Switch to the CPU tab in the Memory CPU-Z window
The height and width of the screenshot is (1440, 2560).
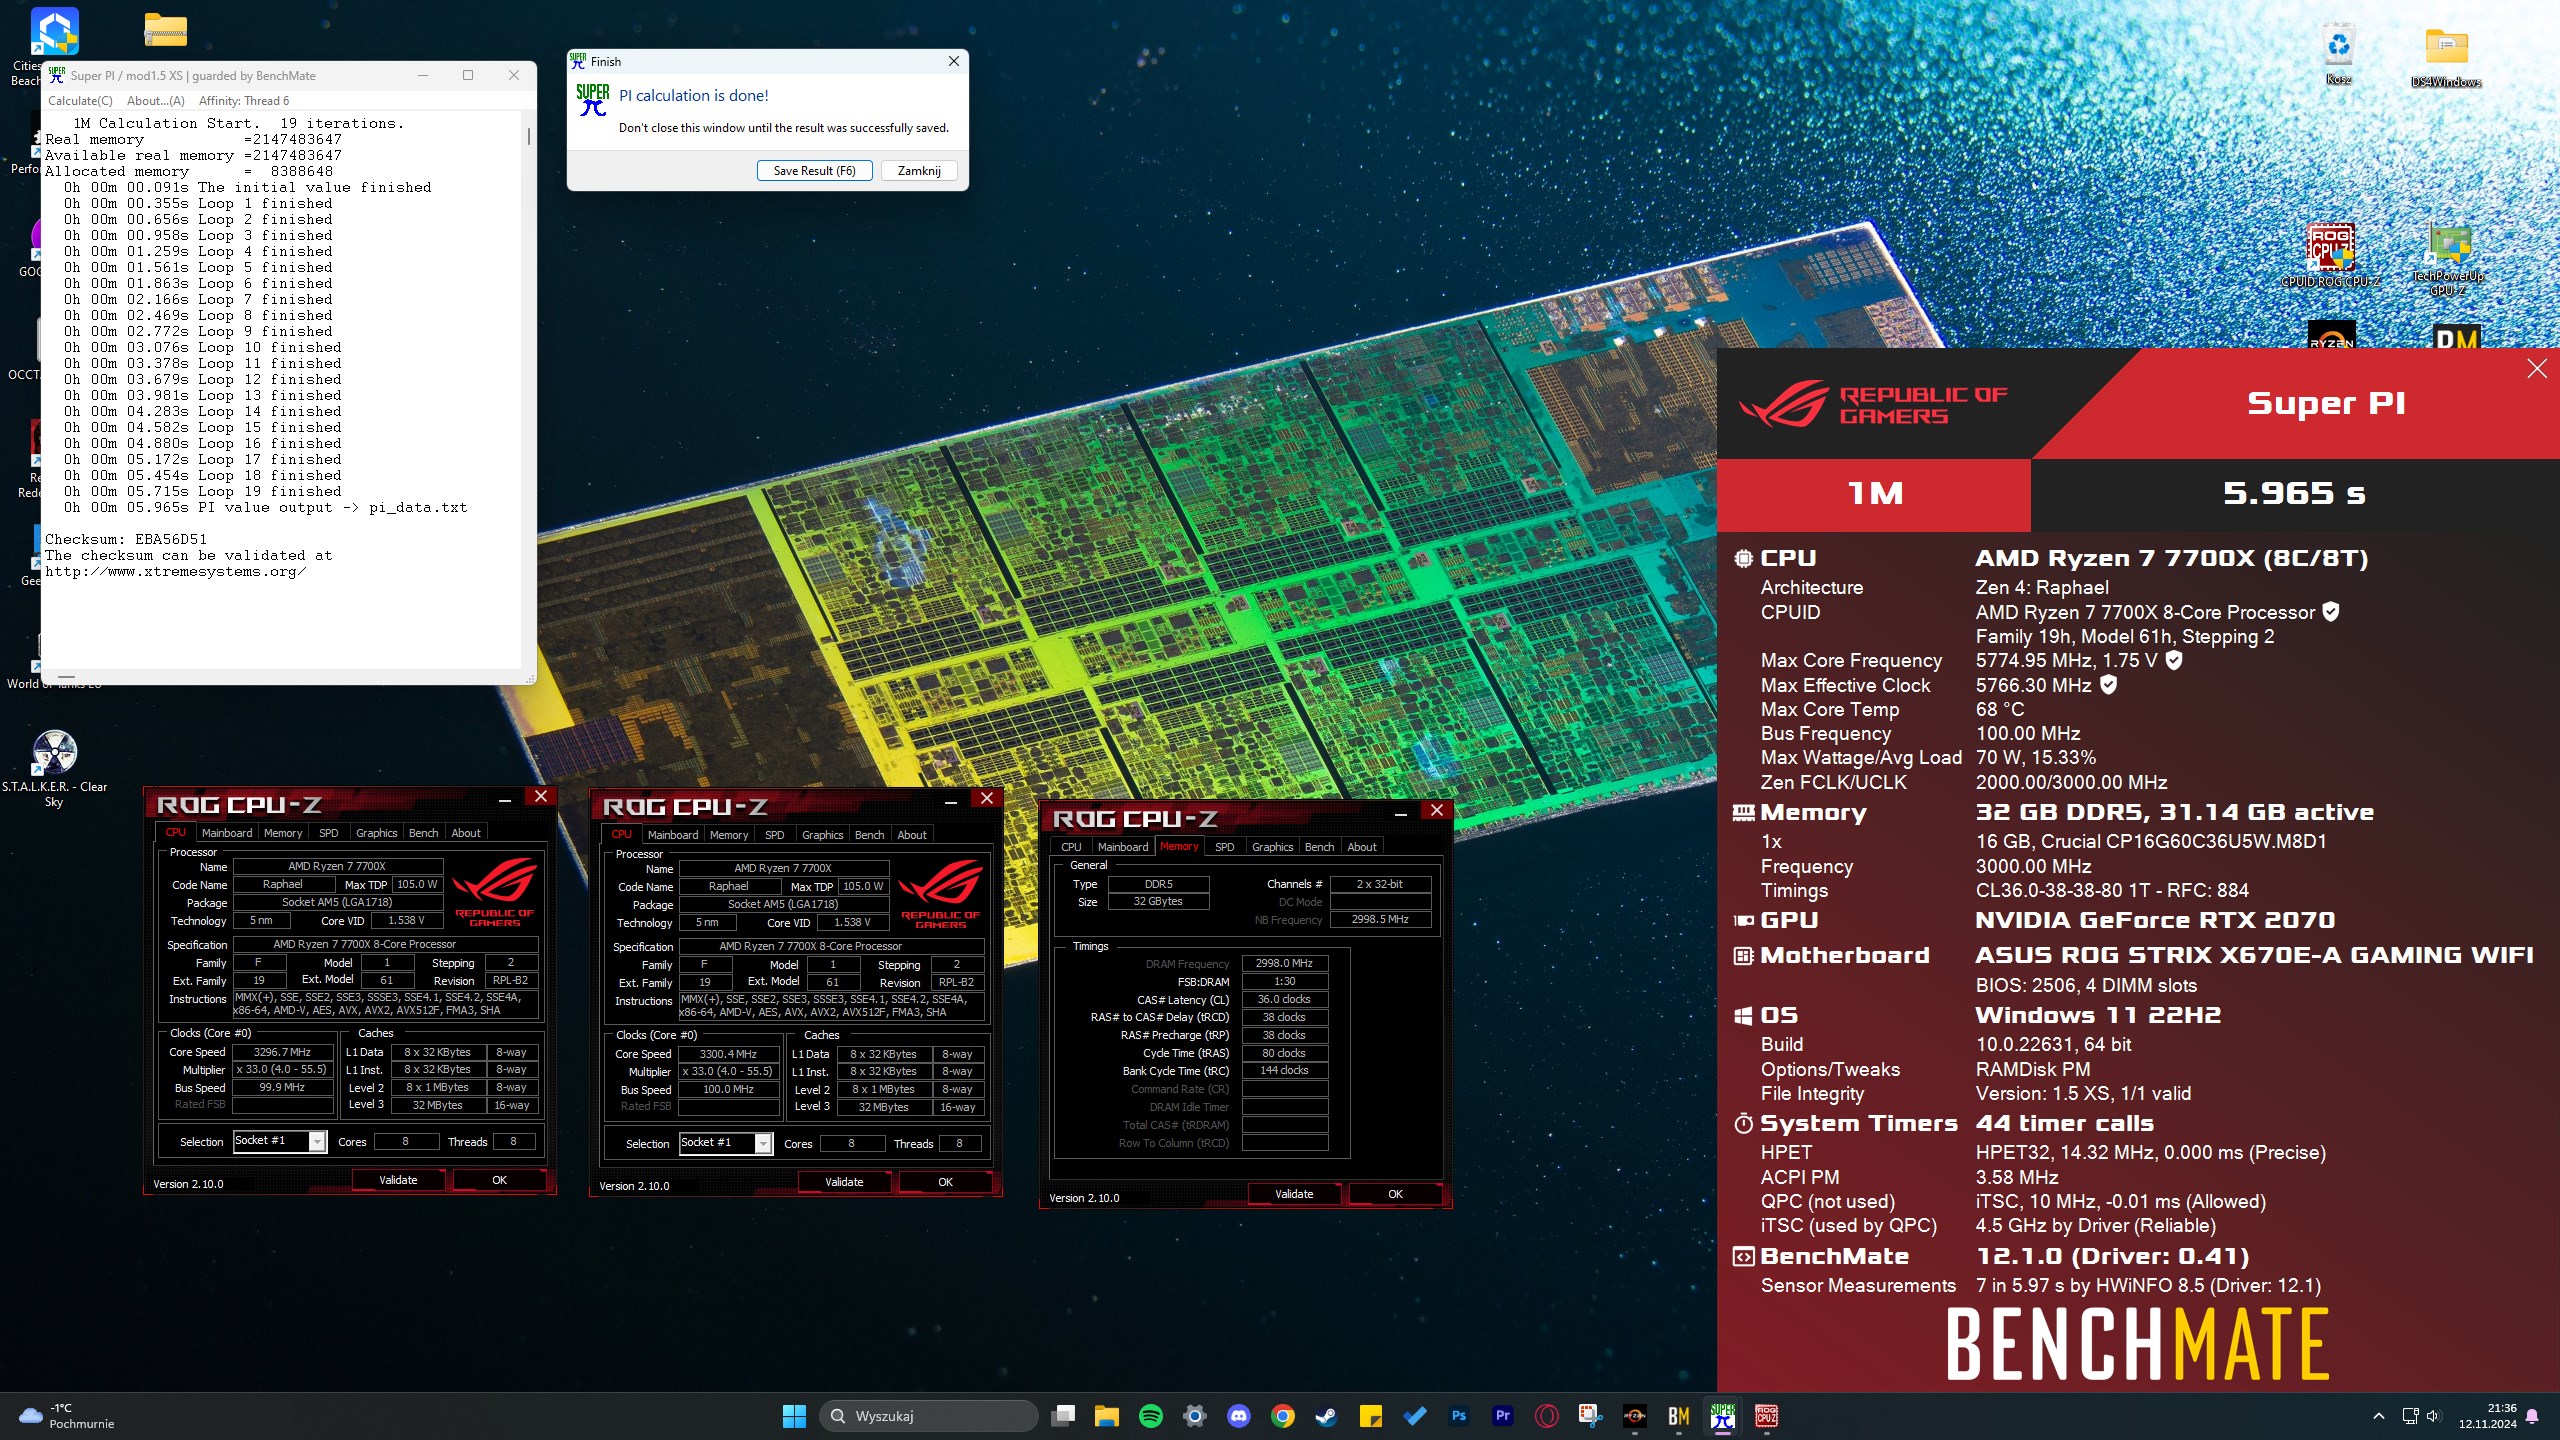tap(1071, 847)
